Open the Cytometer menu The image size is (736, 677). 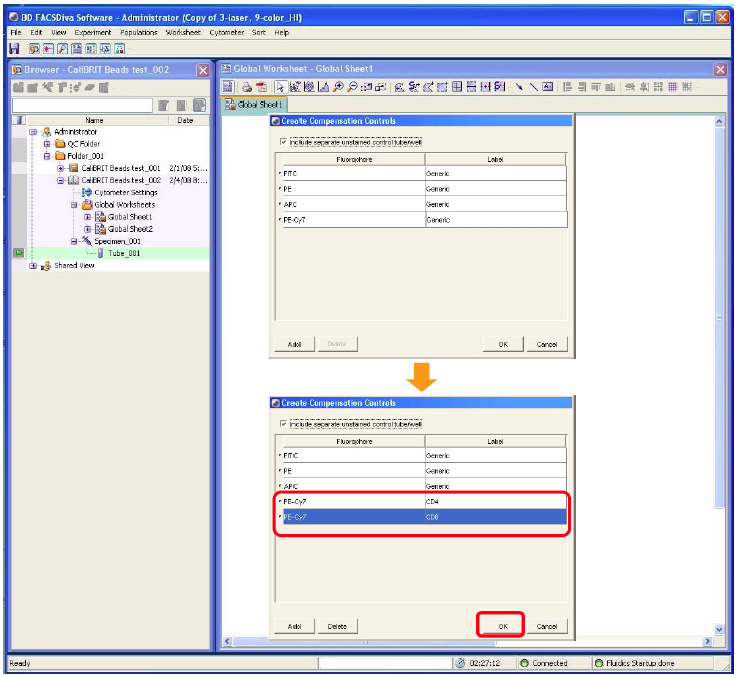pos(227,32)
